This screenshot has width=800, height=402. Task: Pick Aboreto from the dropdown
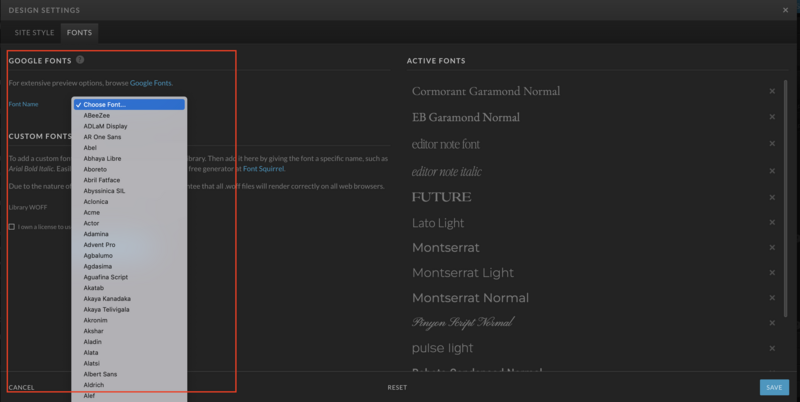coord(129,169)
